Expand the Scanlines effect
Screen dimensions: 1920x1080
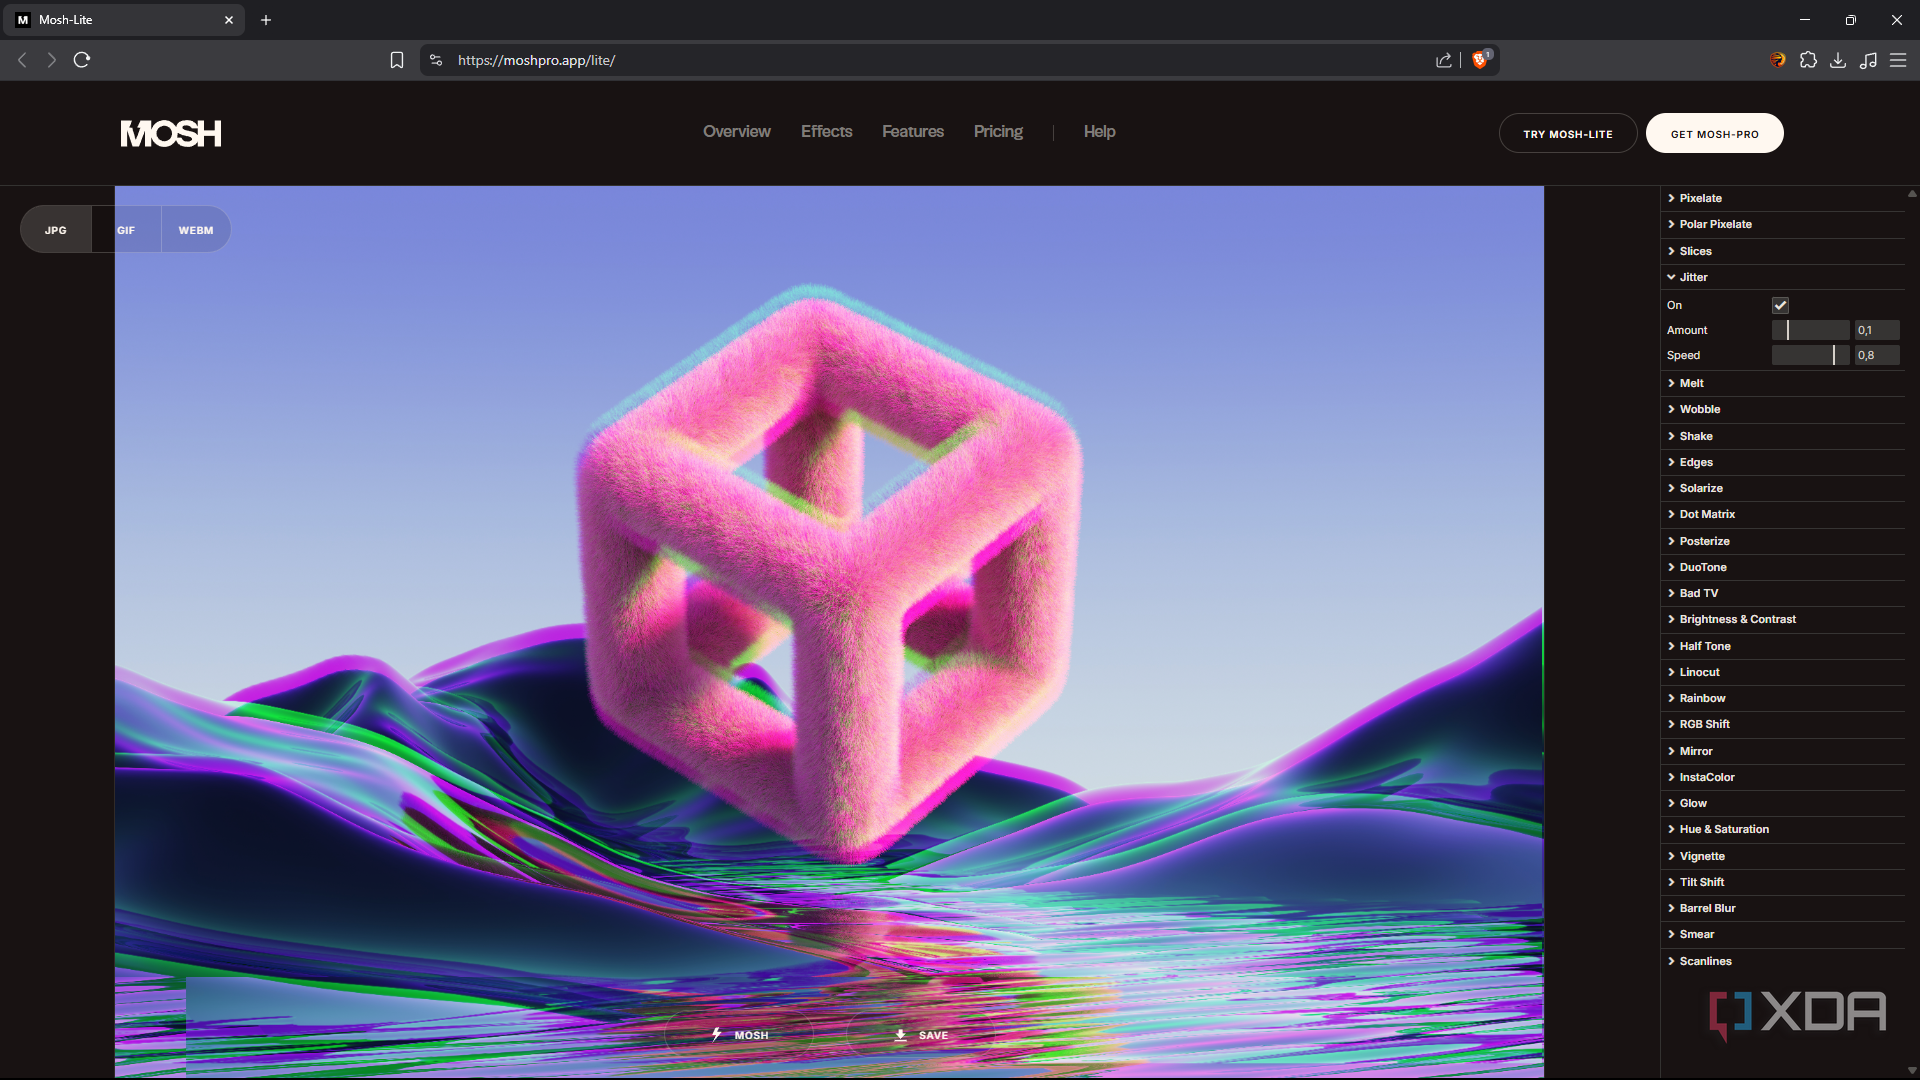(x=1785, y=961)
